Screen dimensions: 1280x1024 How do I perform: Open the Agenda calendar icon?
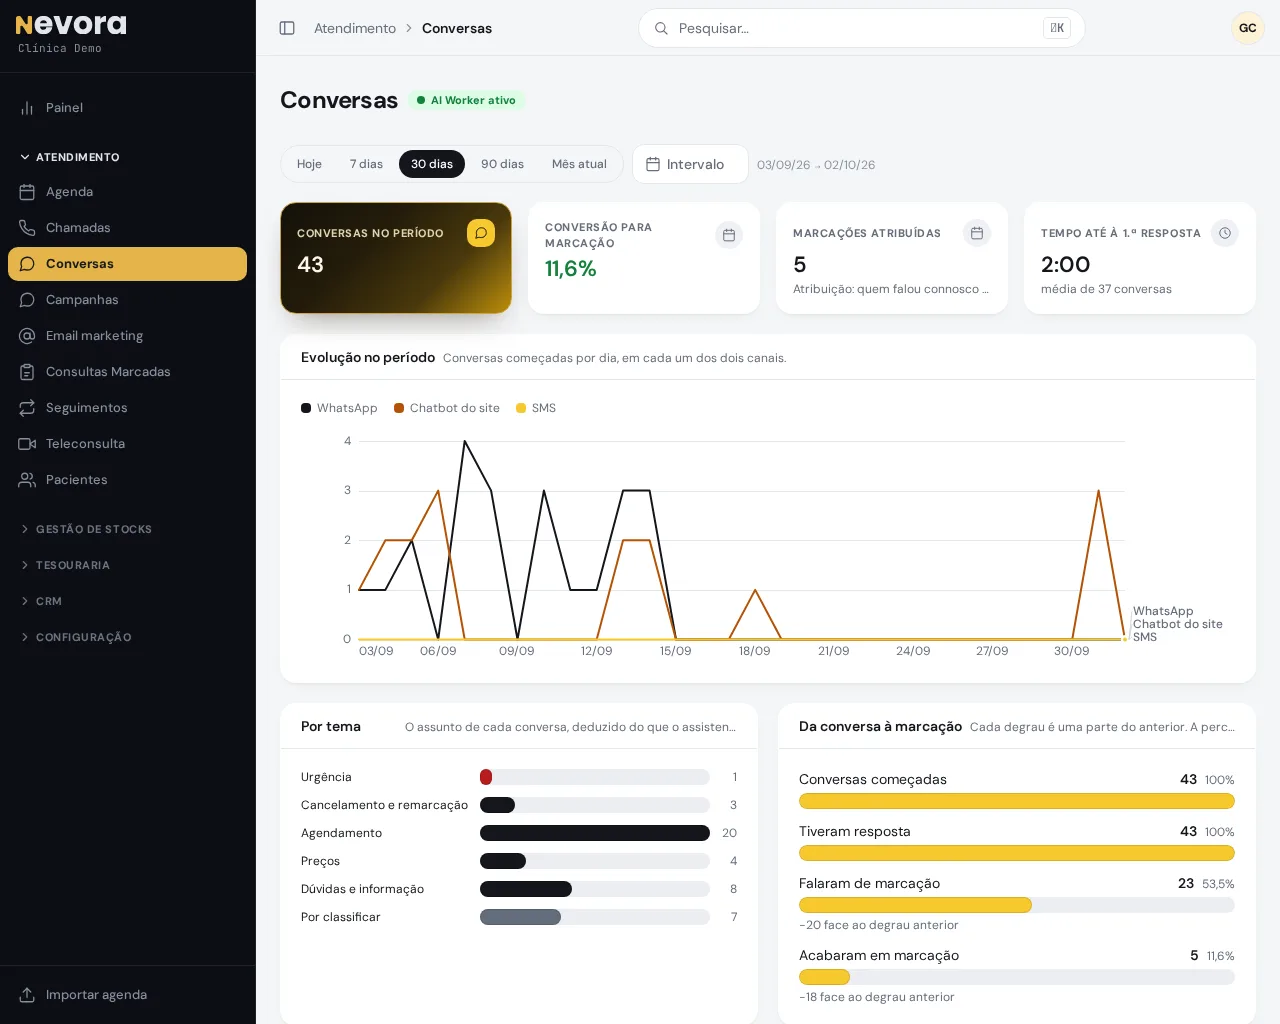pyautogui.click(x=27, y=192)
